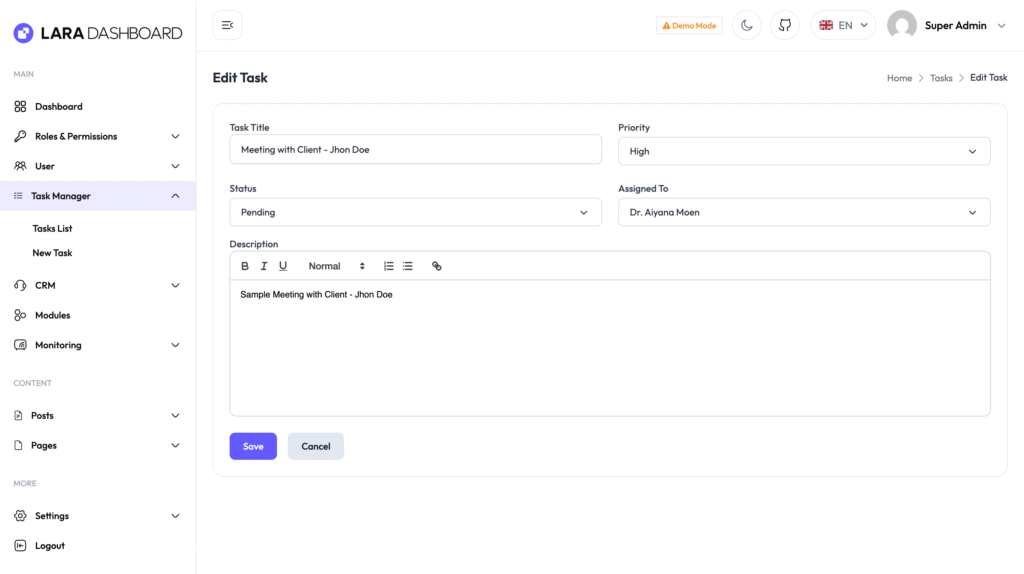The width and height of the screenshot is (1024, 574).
Task: Insert bullet list in description
Action: point(408,266)
